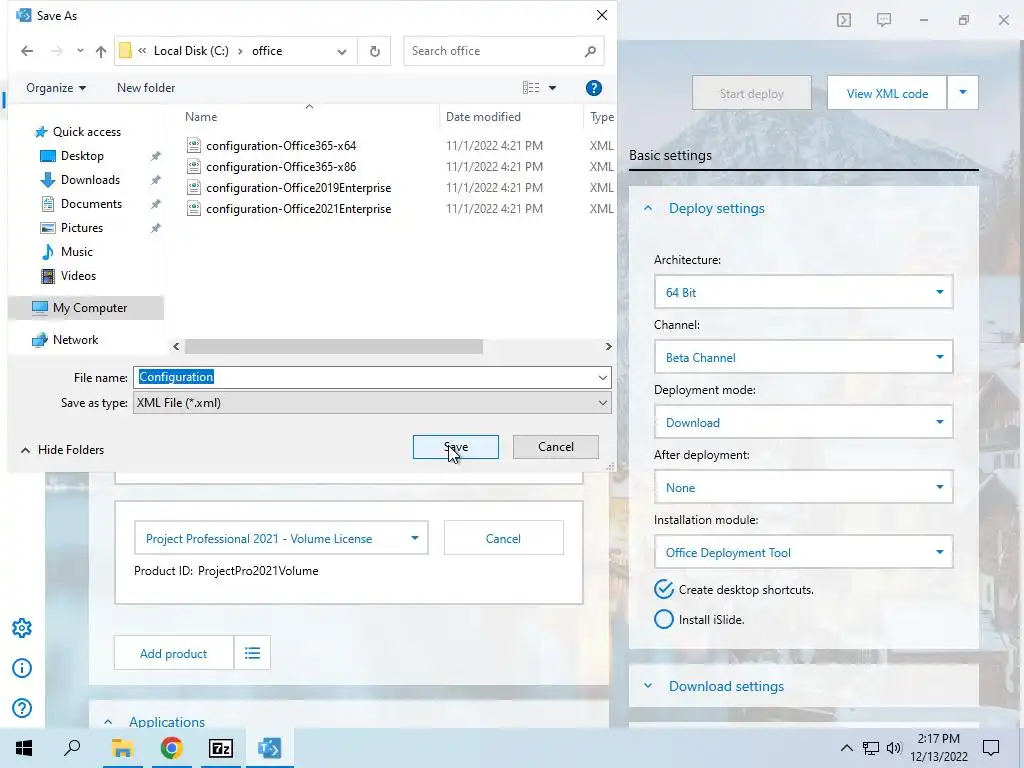Select configuration-Office365-x86 file

[x=281, y=167]
